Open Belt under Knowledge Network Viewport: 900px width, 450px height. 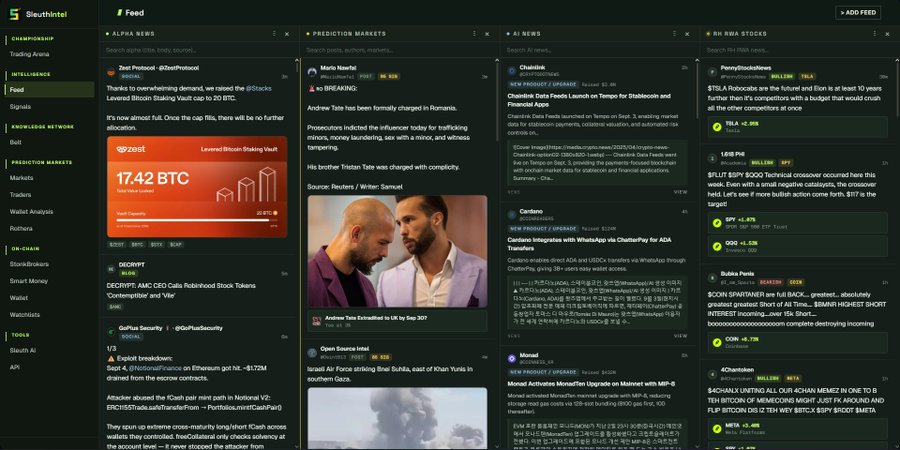15,142
